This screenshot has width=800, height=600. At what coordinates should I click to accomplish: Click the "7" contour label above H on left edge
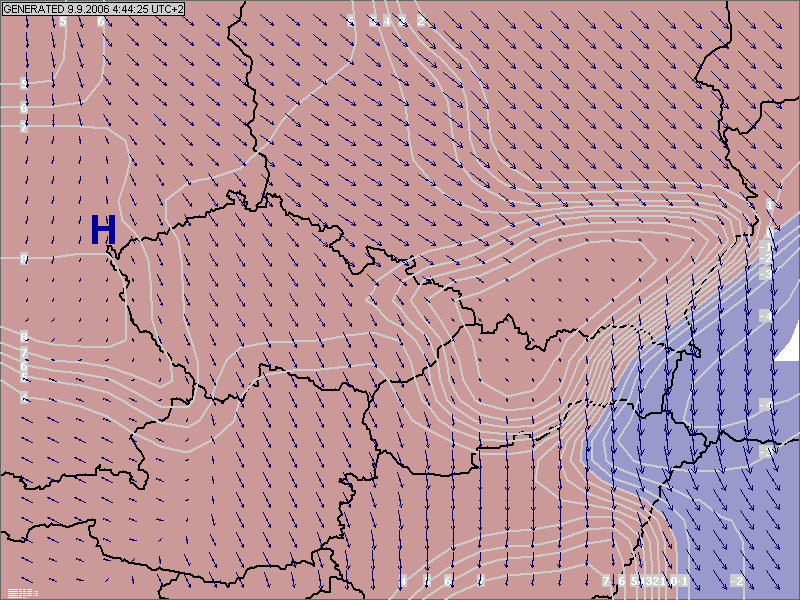[x=24, y=127]
